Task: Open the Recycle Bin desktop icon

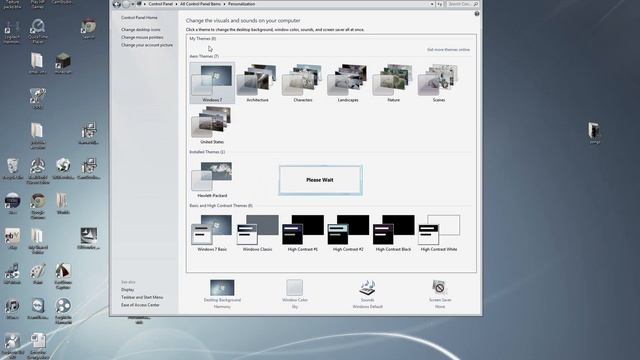Action: click(x=13, y=169)
